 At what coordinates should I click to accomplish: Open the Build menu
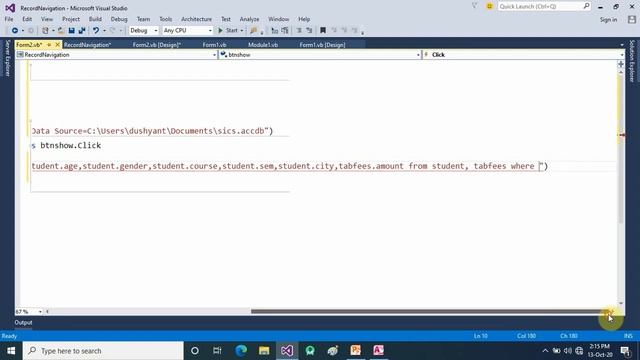(95, 19)
